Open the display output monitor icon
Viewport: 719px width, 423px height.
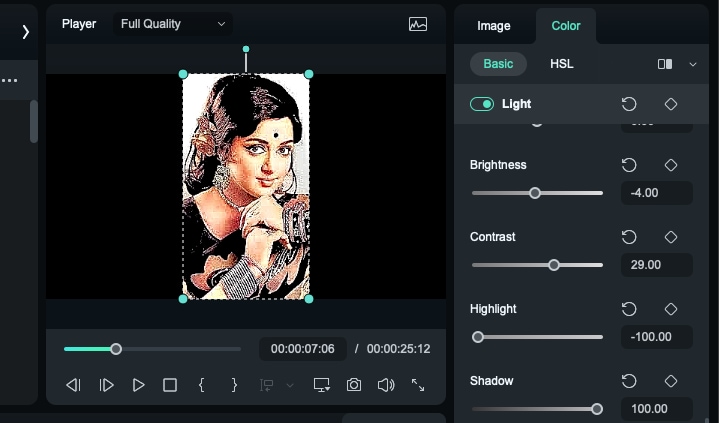click(321, 385)
